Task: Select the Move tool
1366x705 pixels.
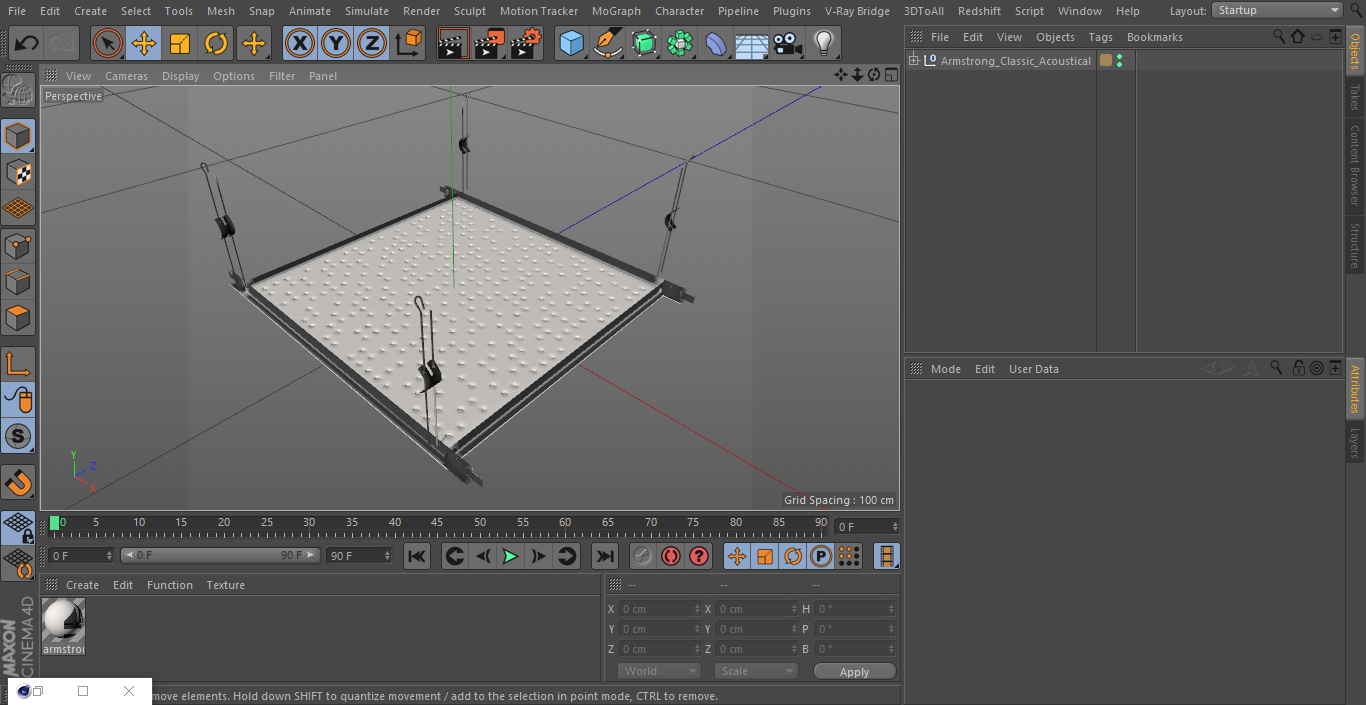Action: (x=144, y=43)
